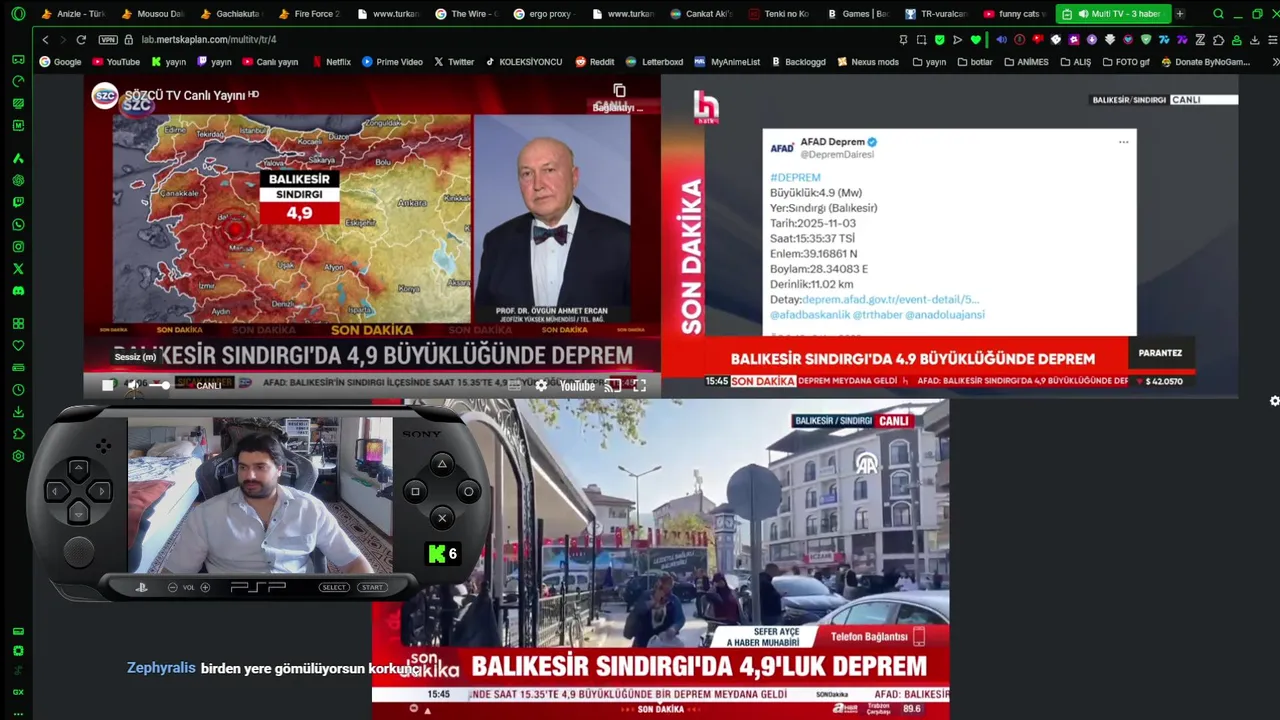This screenshot has width=1280, height=720.
Task: Open KOLEKSİYONCU bookmark
Action: 524,62
